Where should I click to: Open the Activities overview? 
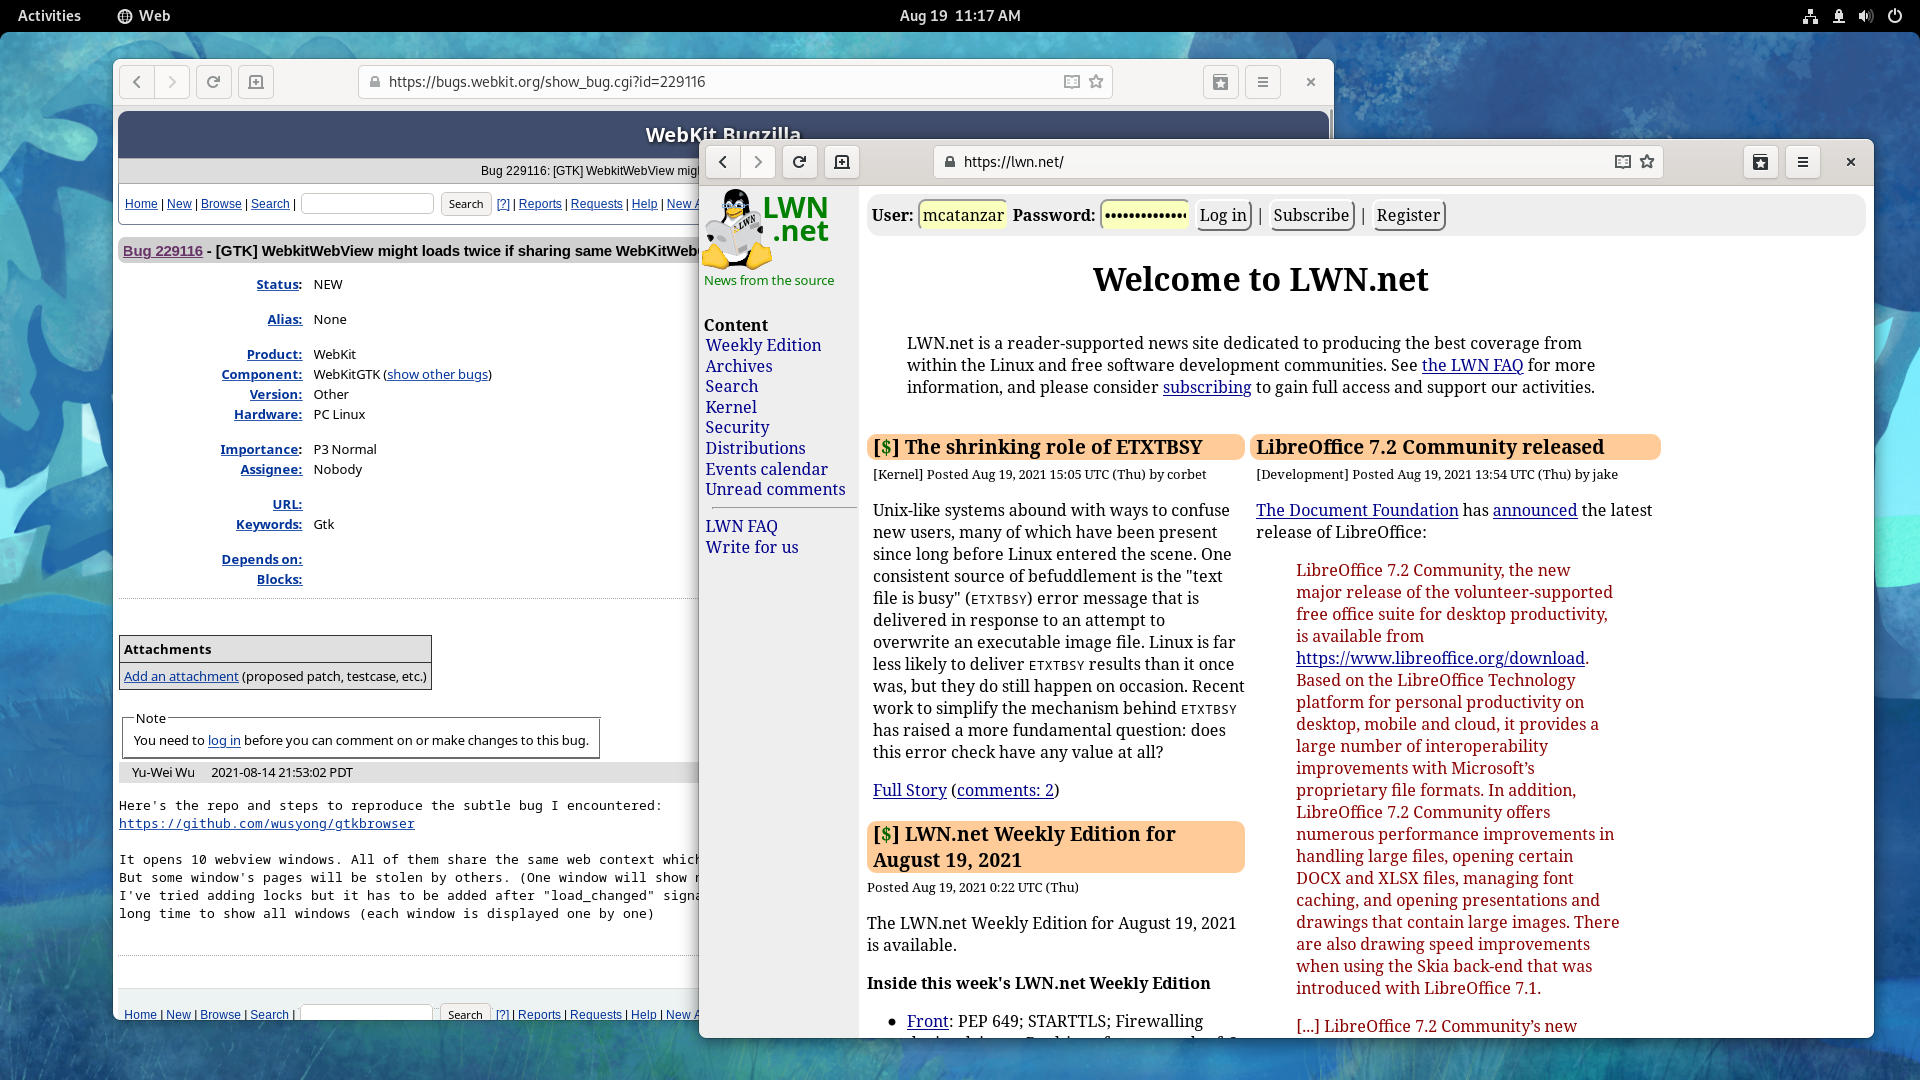point(49,16)
